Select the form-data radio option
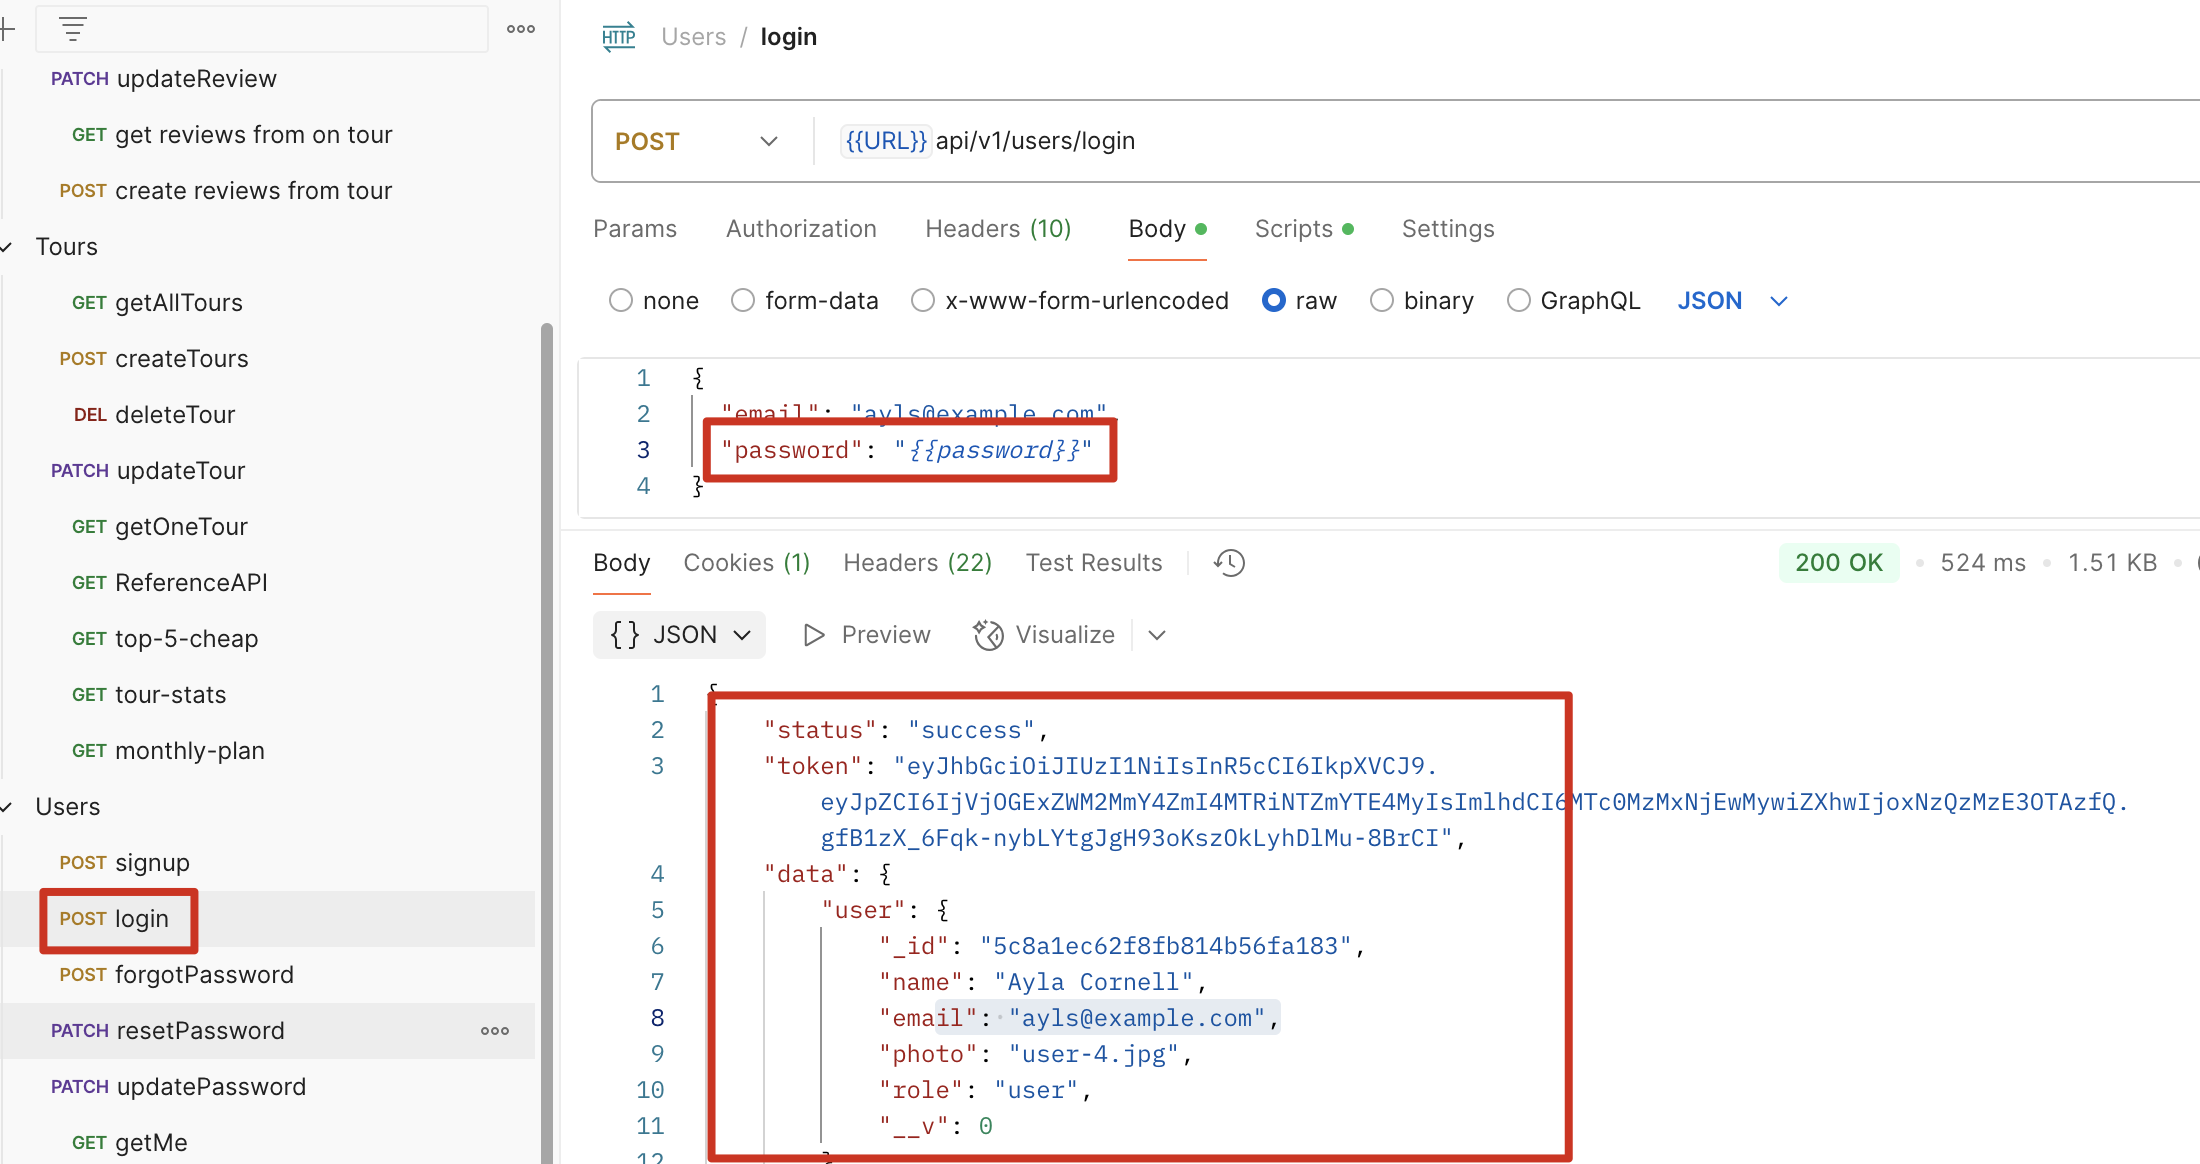Image resolution: width=2200 pixels, height=1164 pixels. point(743,301)
